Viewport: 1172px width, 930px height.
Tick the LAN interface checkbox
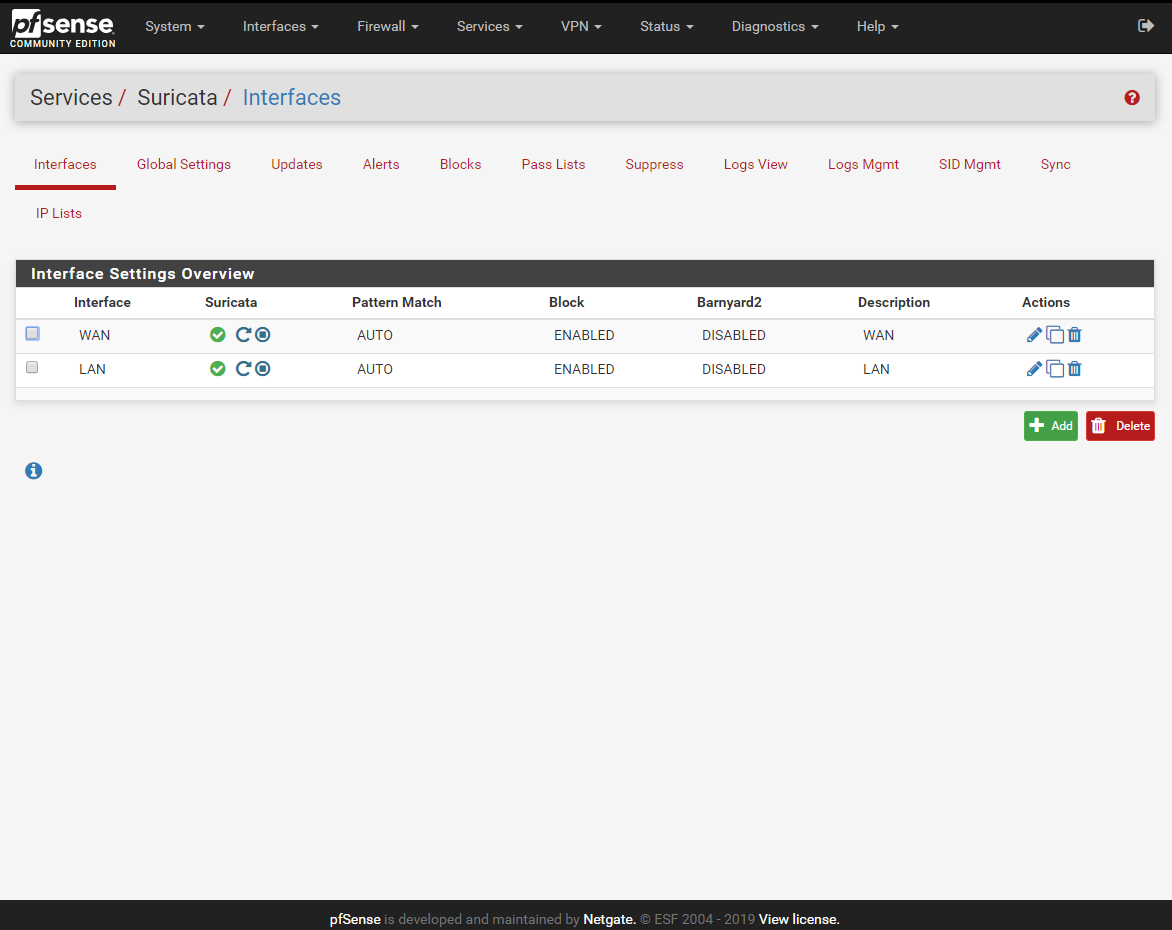click(x=32, y=368)
